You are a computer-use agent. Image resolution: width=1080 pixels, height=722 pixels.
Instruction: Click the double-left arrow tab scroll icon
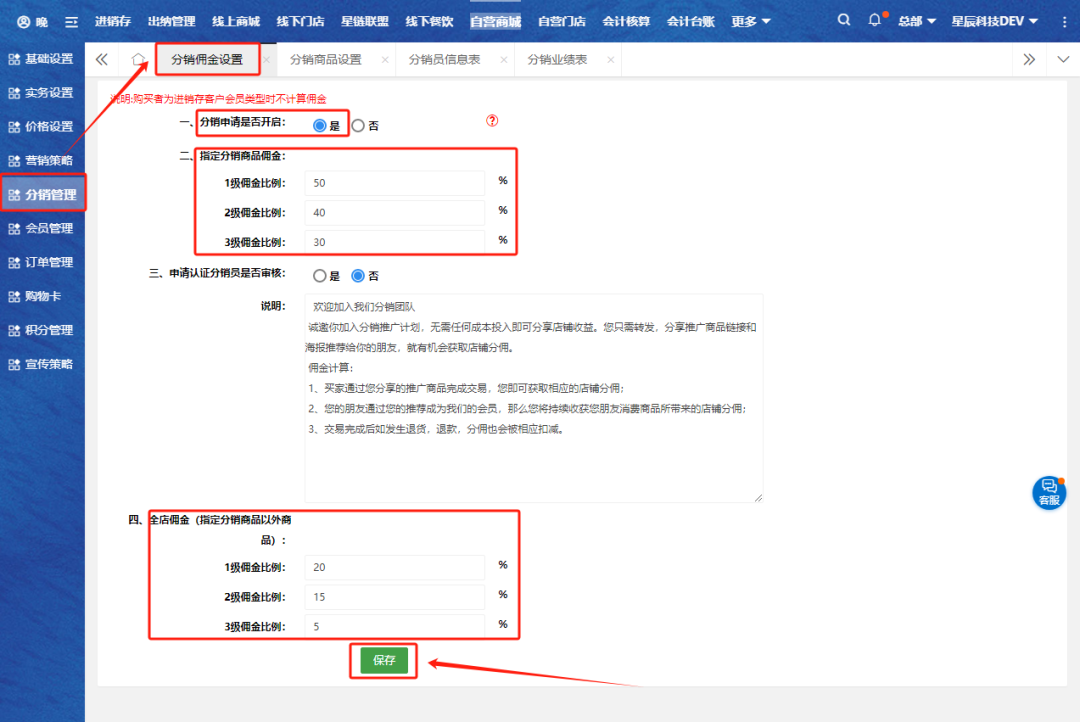point(102,60)
